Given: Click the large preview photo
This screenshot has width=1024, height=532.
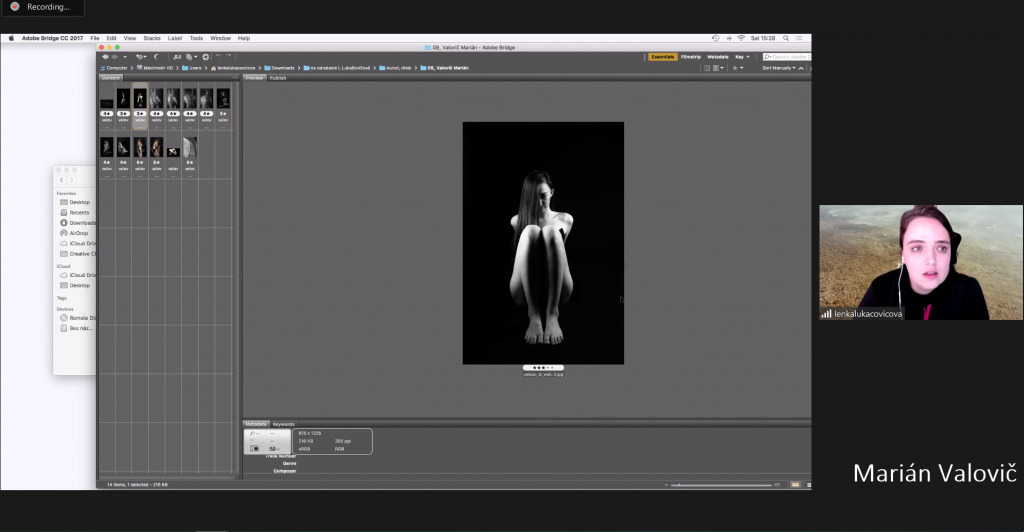Looking at the screenshot, I should tap(543, 243).
